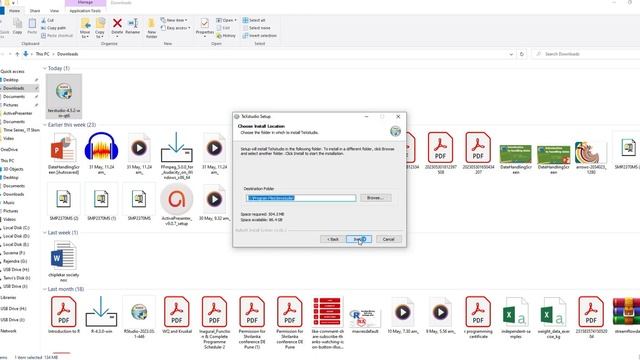640x360 pixels.
Task: Click Copy path in Clipboard group
Action: [x=53, y=28]
